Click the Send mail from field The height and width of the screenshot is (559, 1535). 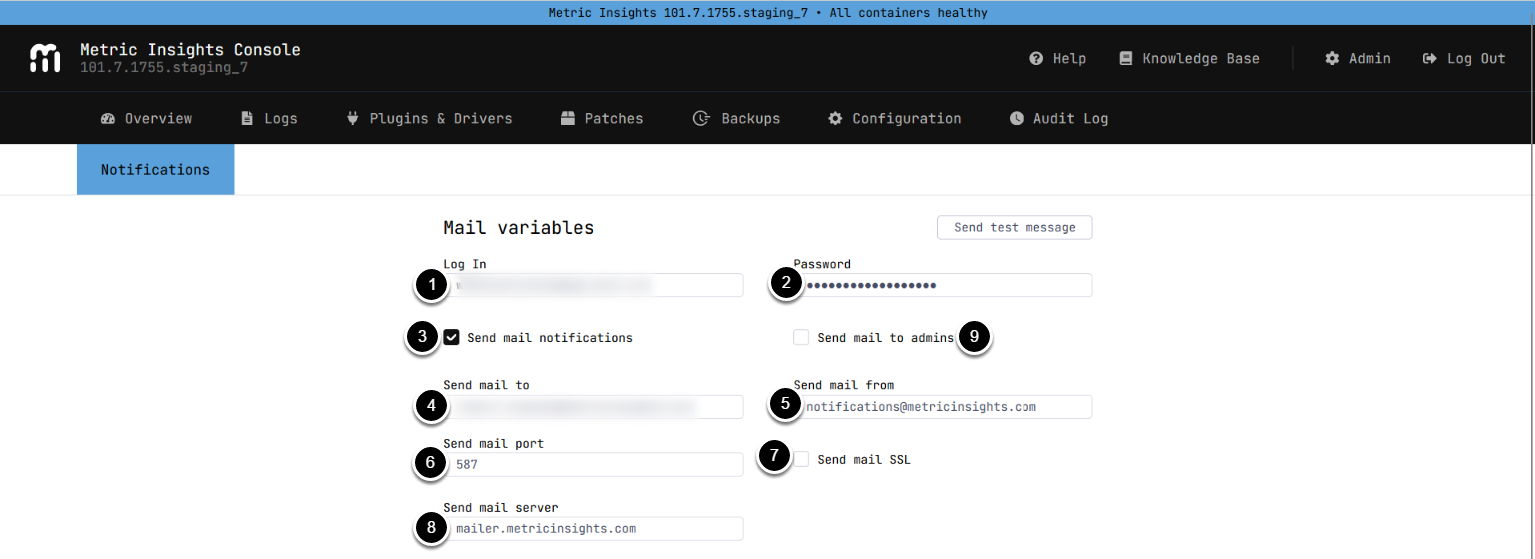(x=945, y=407)
